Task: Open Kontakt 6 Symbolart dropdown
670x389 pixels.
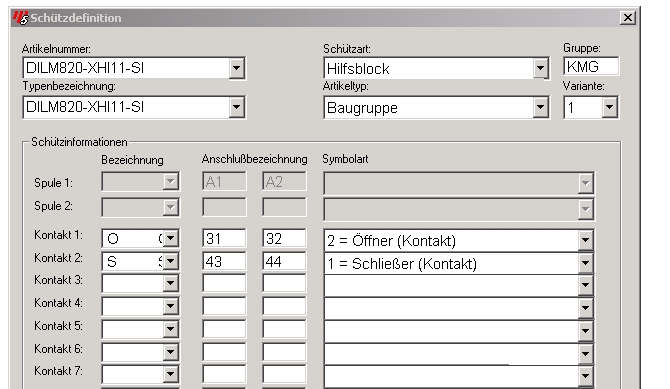Action: [586, 354]
